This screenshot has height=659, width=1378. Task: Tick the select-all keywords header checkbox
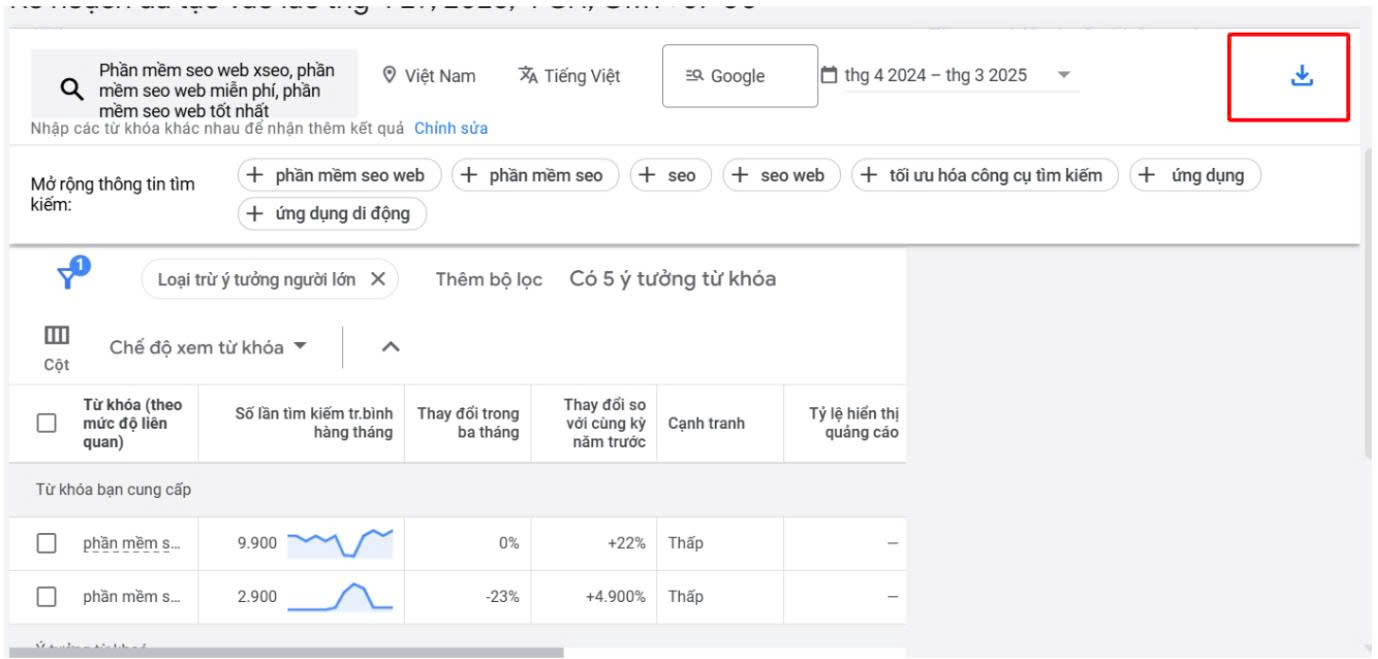[x=46, y=423]
